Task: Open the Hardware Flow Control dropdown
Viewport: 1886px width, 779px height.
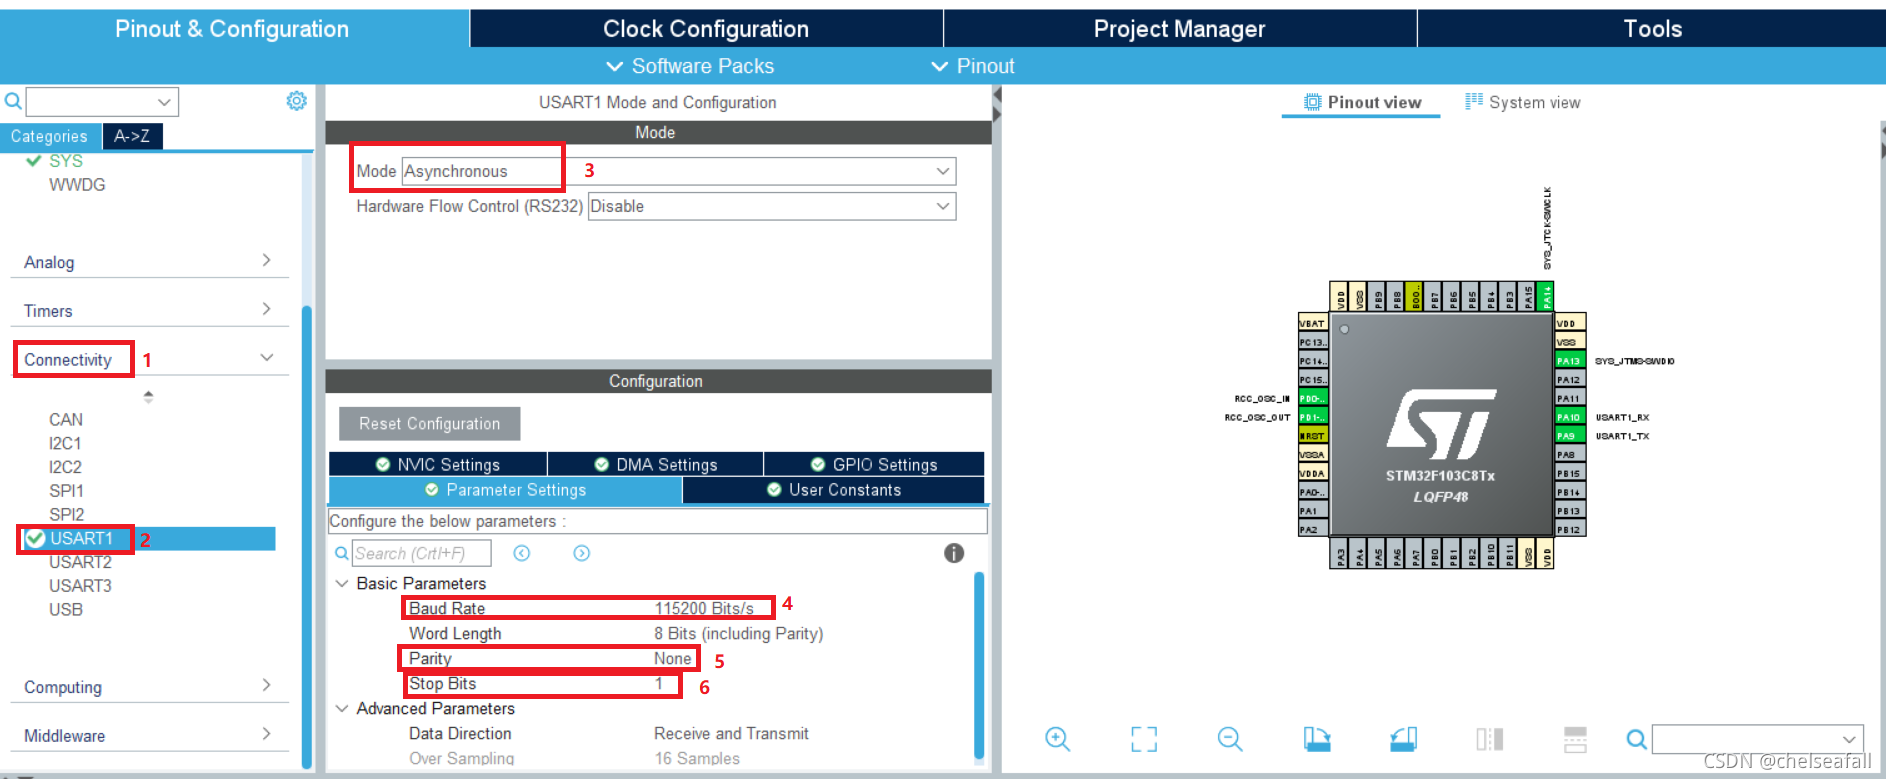Action: coord(942,206)
